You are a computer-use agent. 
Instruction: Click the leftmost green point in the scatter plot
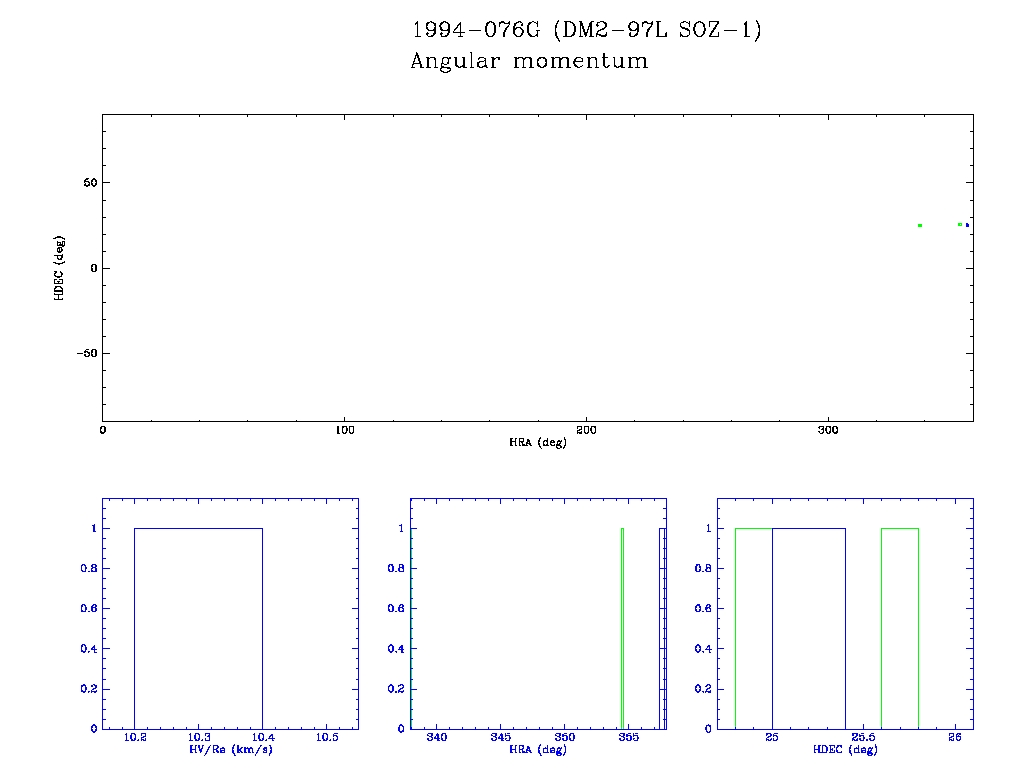click(919, 226)
